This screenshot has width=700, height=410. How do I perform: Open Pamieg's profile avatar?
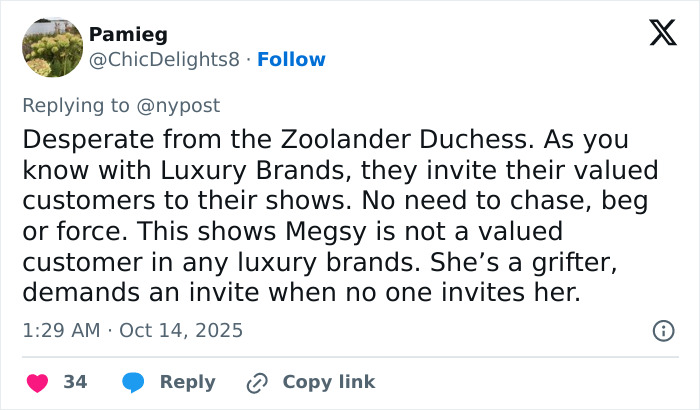tap(51, 47)
